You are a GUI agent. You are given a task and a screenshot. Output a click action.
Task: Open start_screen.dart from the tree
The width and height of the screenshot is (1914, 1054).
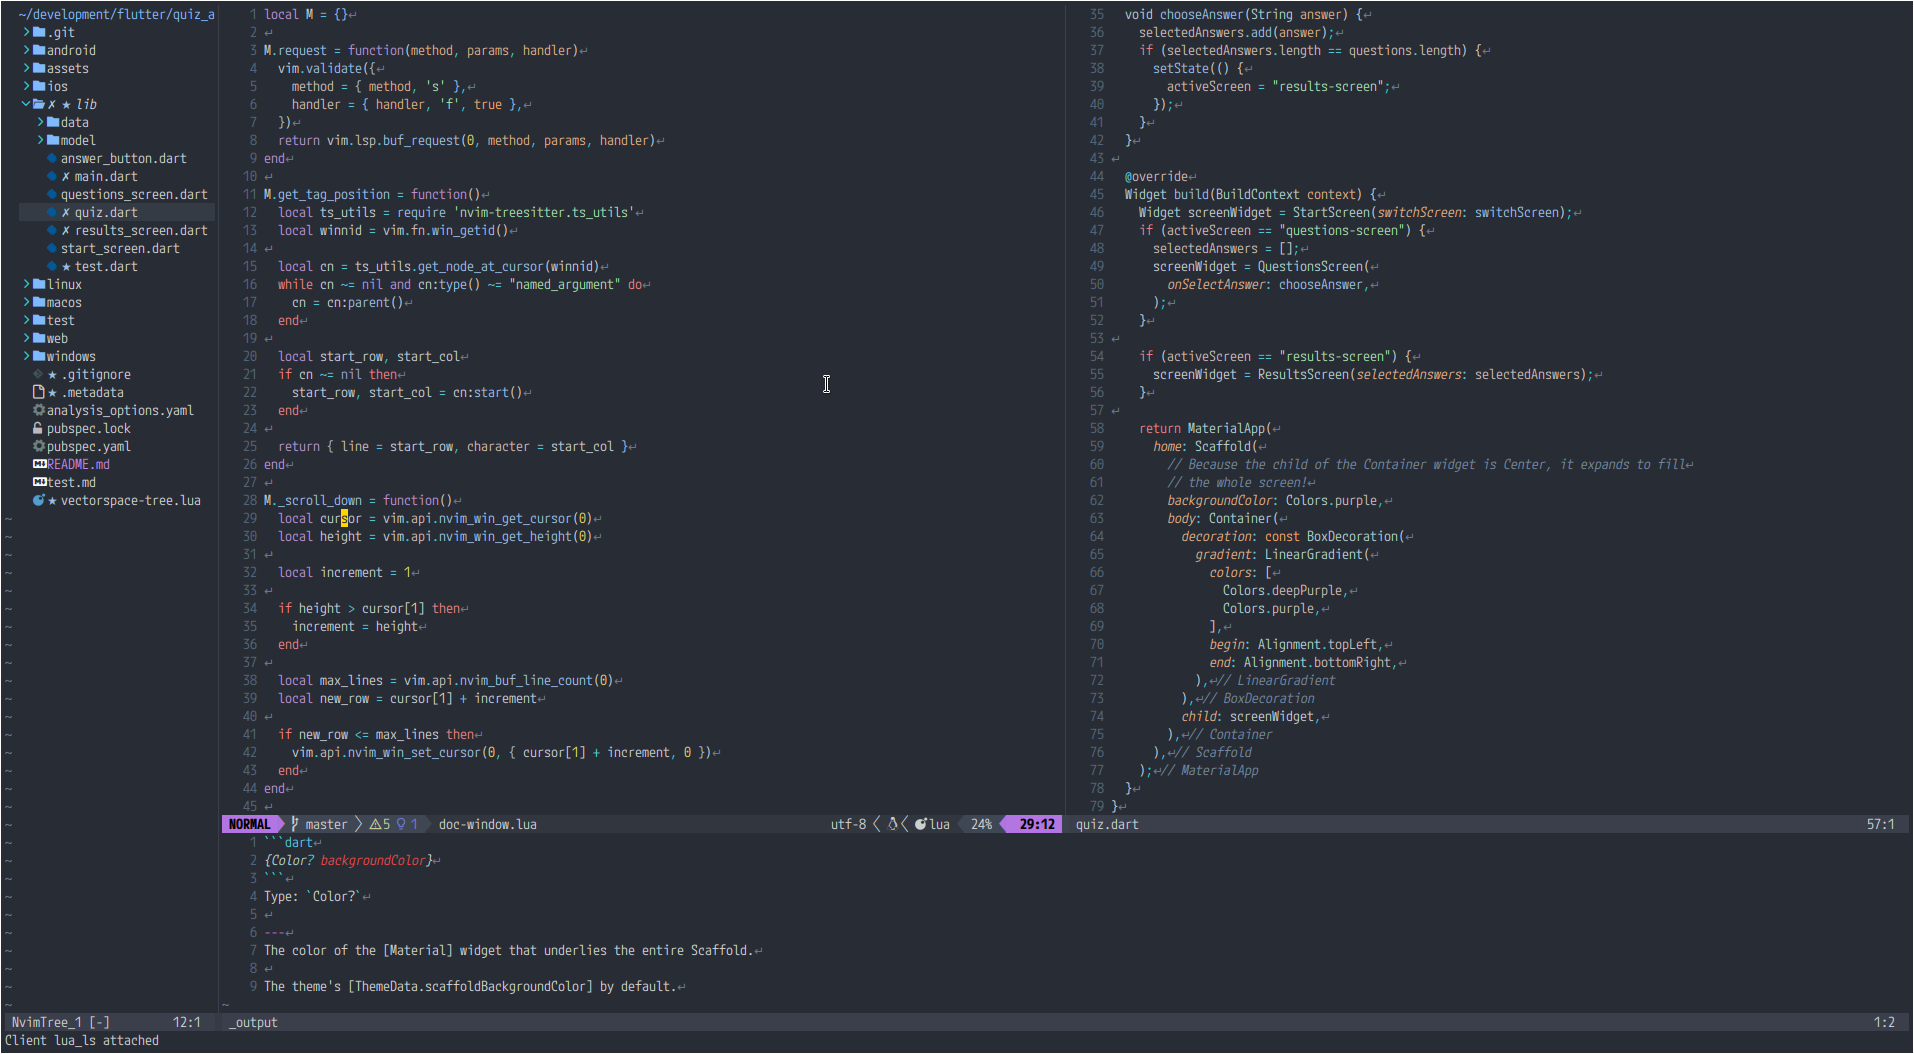(120, 248)
